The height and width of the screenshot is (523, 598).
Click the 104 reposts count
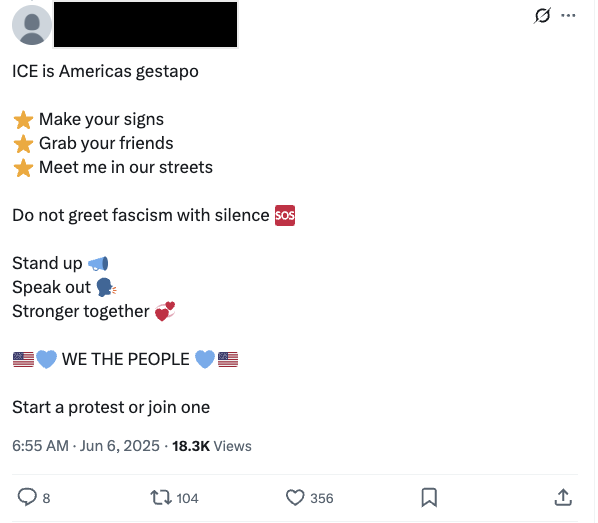[187, 498]
